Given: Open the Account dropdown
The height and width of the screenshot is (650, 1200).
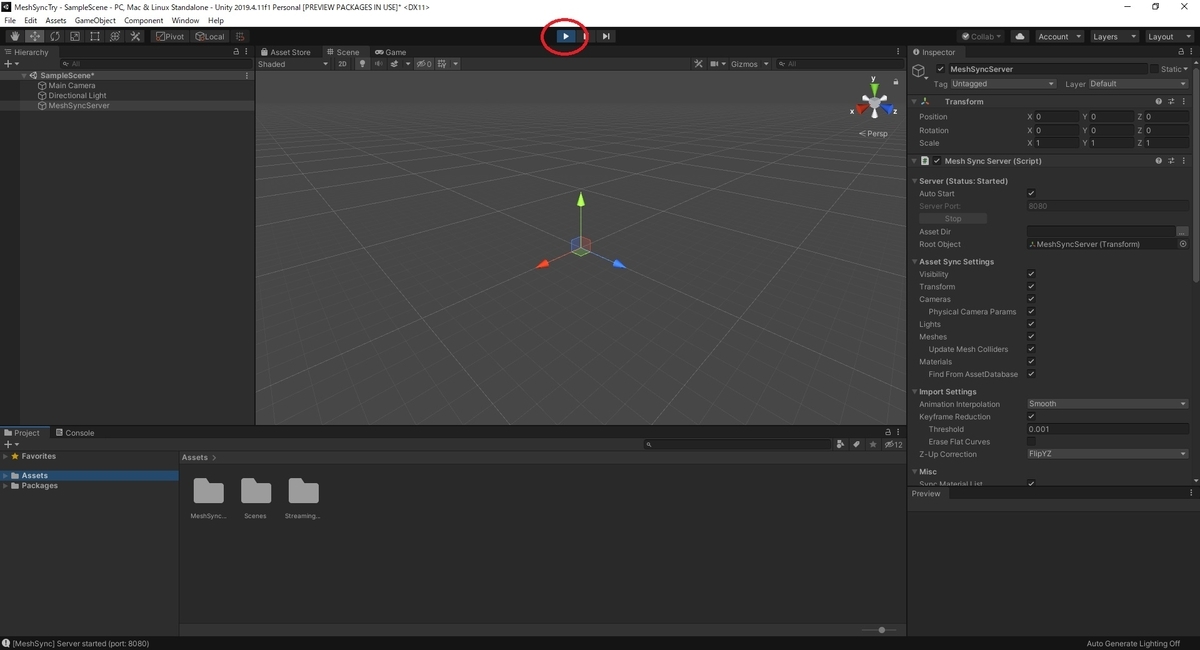Looking at the screenshot, I should [x=1058, y=37].
